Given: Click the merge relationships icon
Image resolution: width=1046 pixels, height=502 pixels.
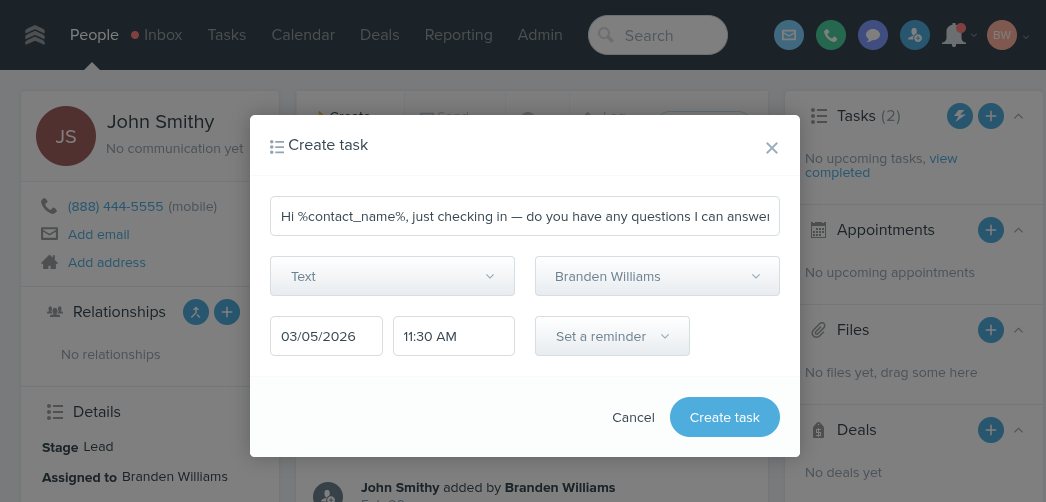Looking at the screenshot, I should [196, 312].
